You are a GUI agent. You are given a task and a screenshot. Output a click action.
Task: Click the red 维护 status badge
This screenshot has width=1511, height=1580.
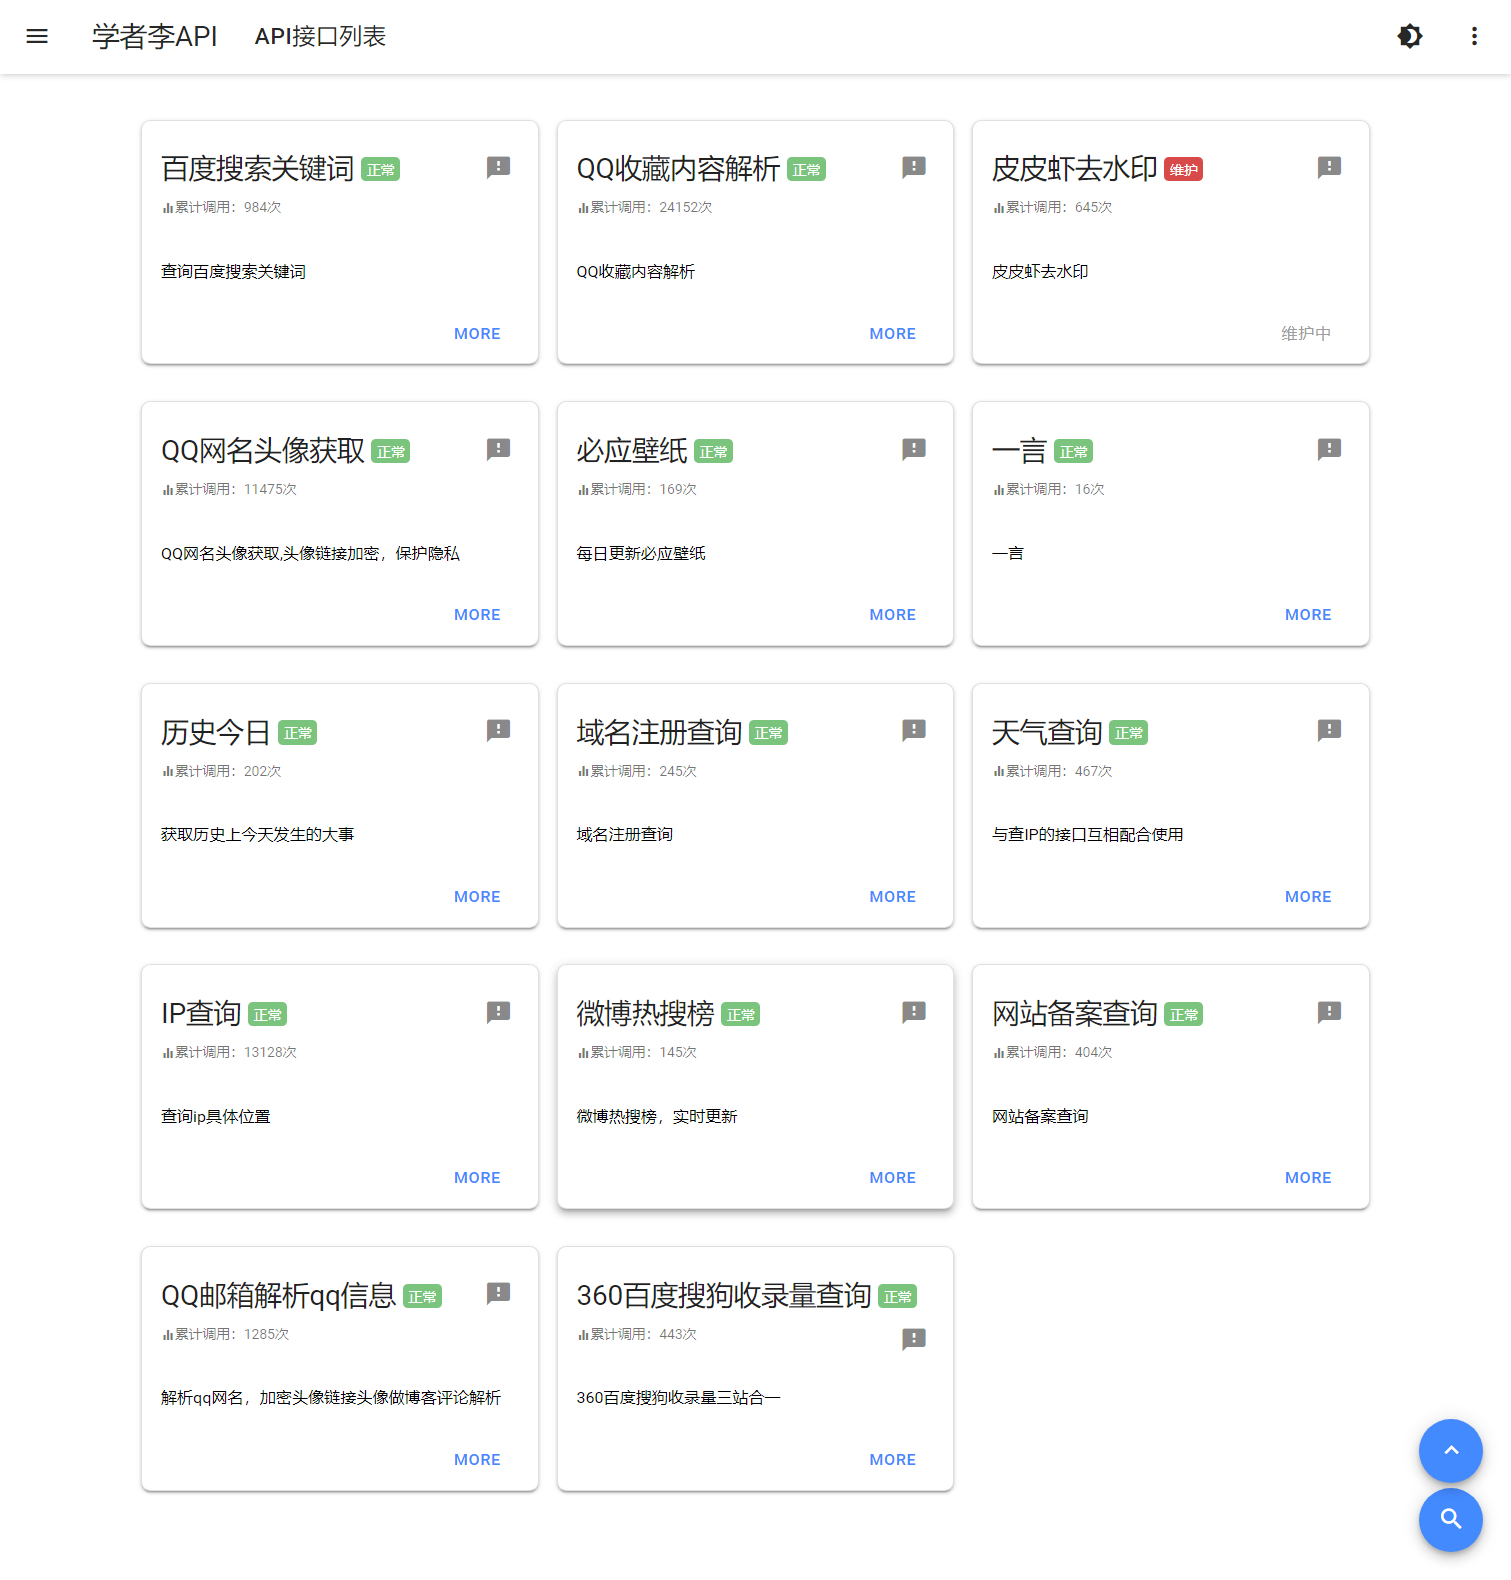1184,170
